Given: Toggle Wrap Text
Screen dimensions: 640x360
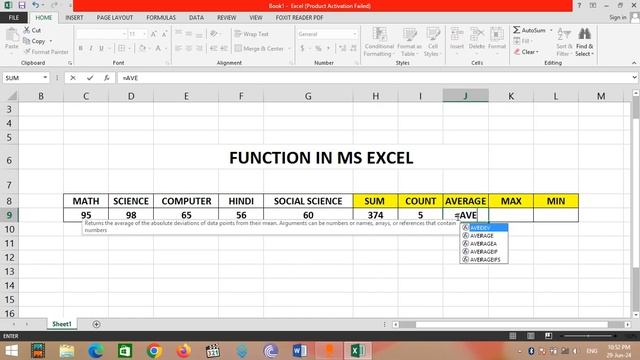Looking at the screenshot, I should [x=252, y=34].
